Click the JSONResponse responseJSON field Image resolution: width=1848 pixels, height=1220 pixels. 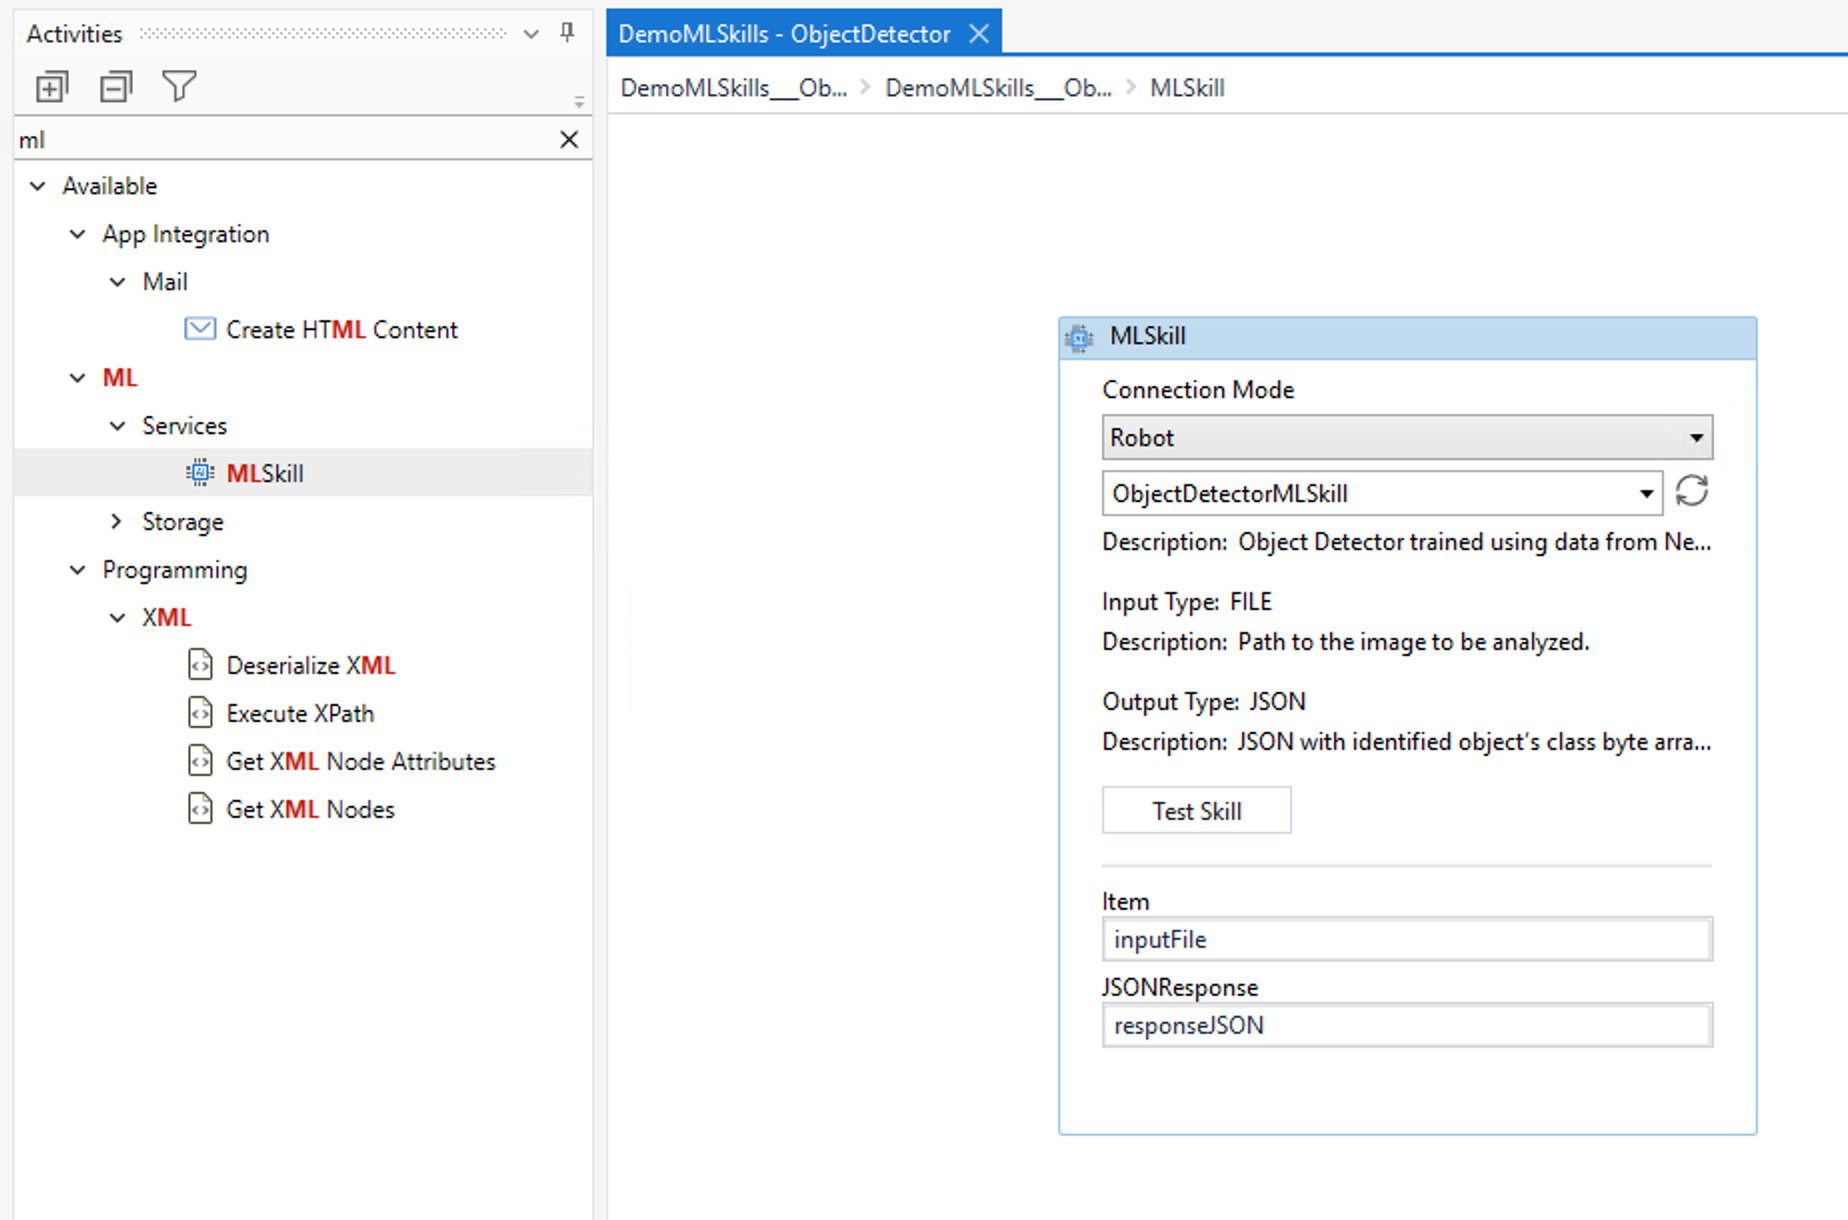click(x=1407, y=1025)
